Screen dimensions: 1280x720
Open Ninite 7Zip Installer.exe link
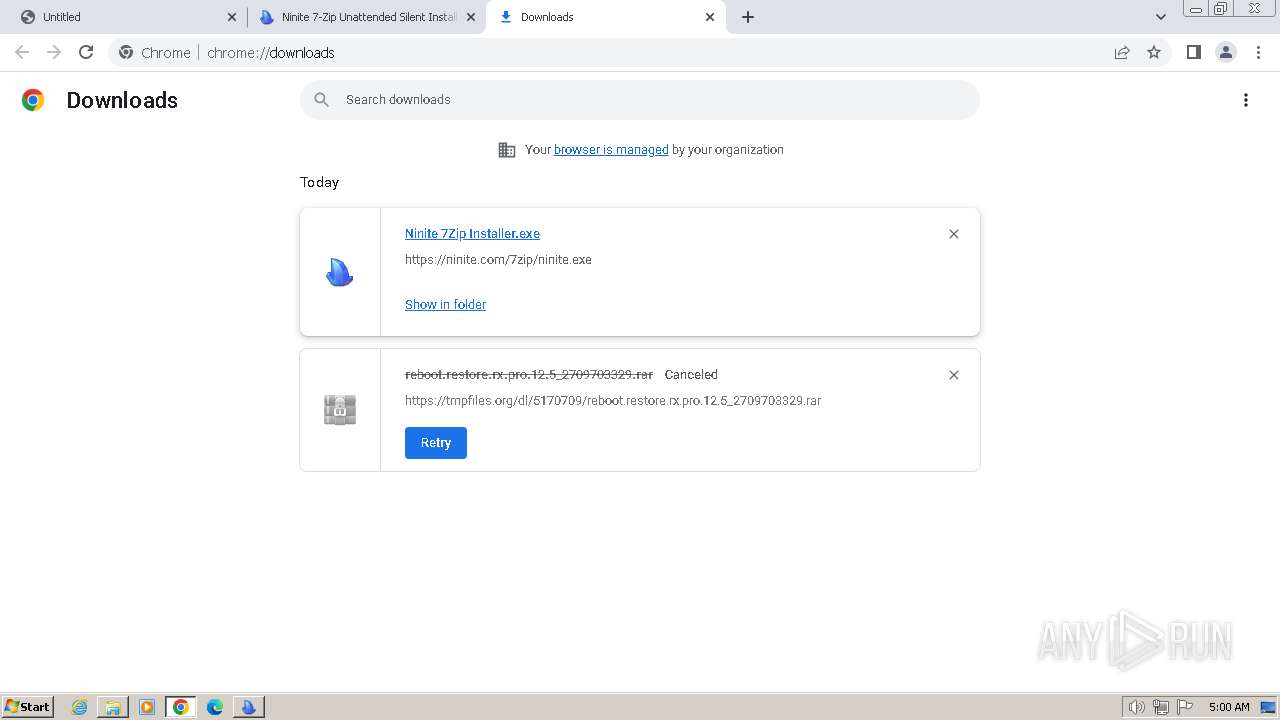pyautogui.click(x=472, y=234)
